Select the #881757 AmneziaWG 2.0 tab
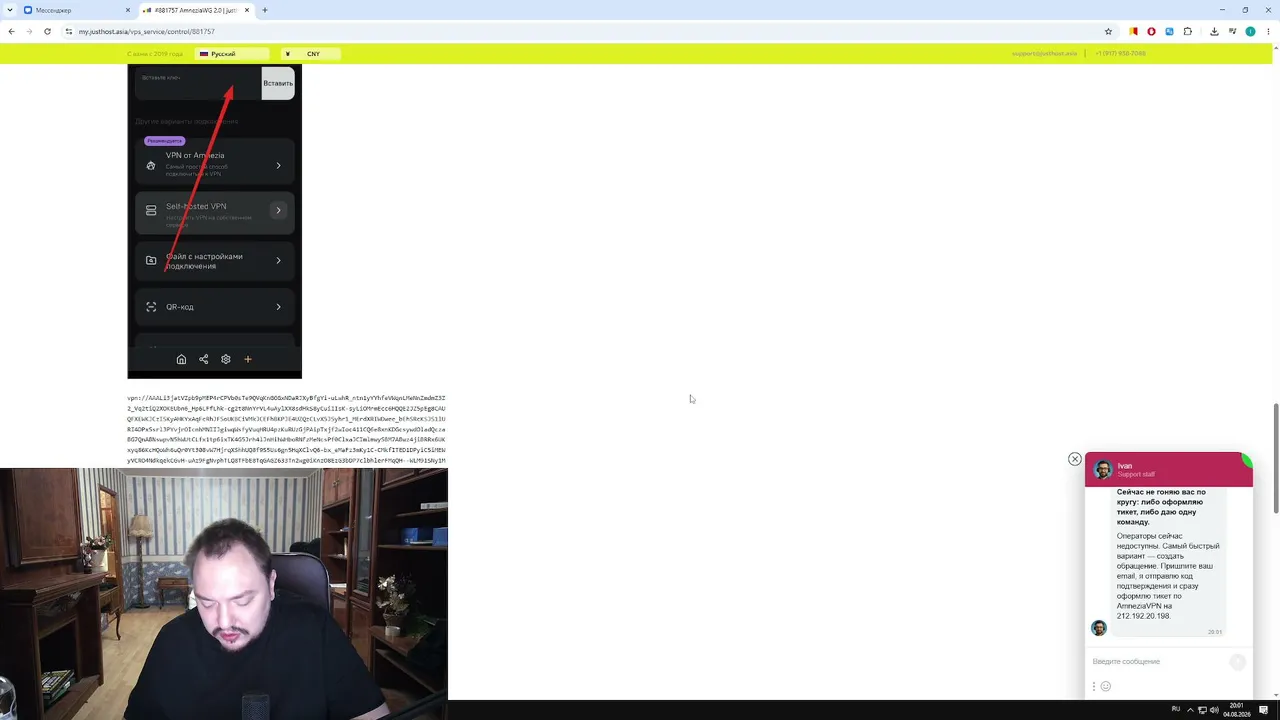The height and width of the screenshot is (720, 1280). pyautogui.click(x=197, y=10)
